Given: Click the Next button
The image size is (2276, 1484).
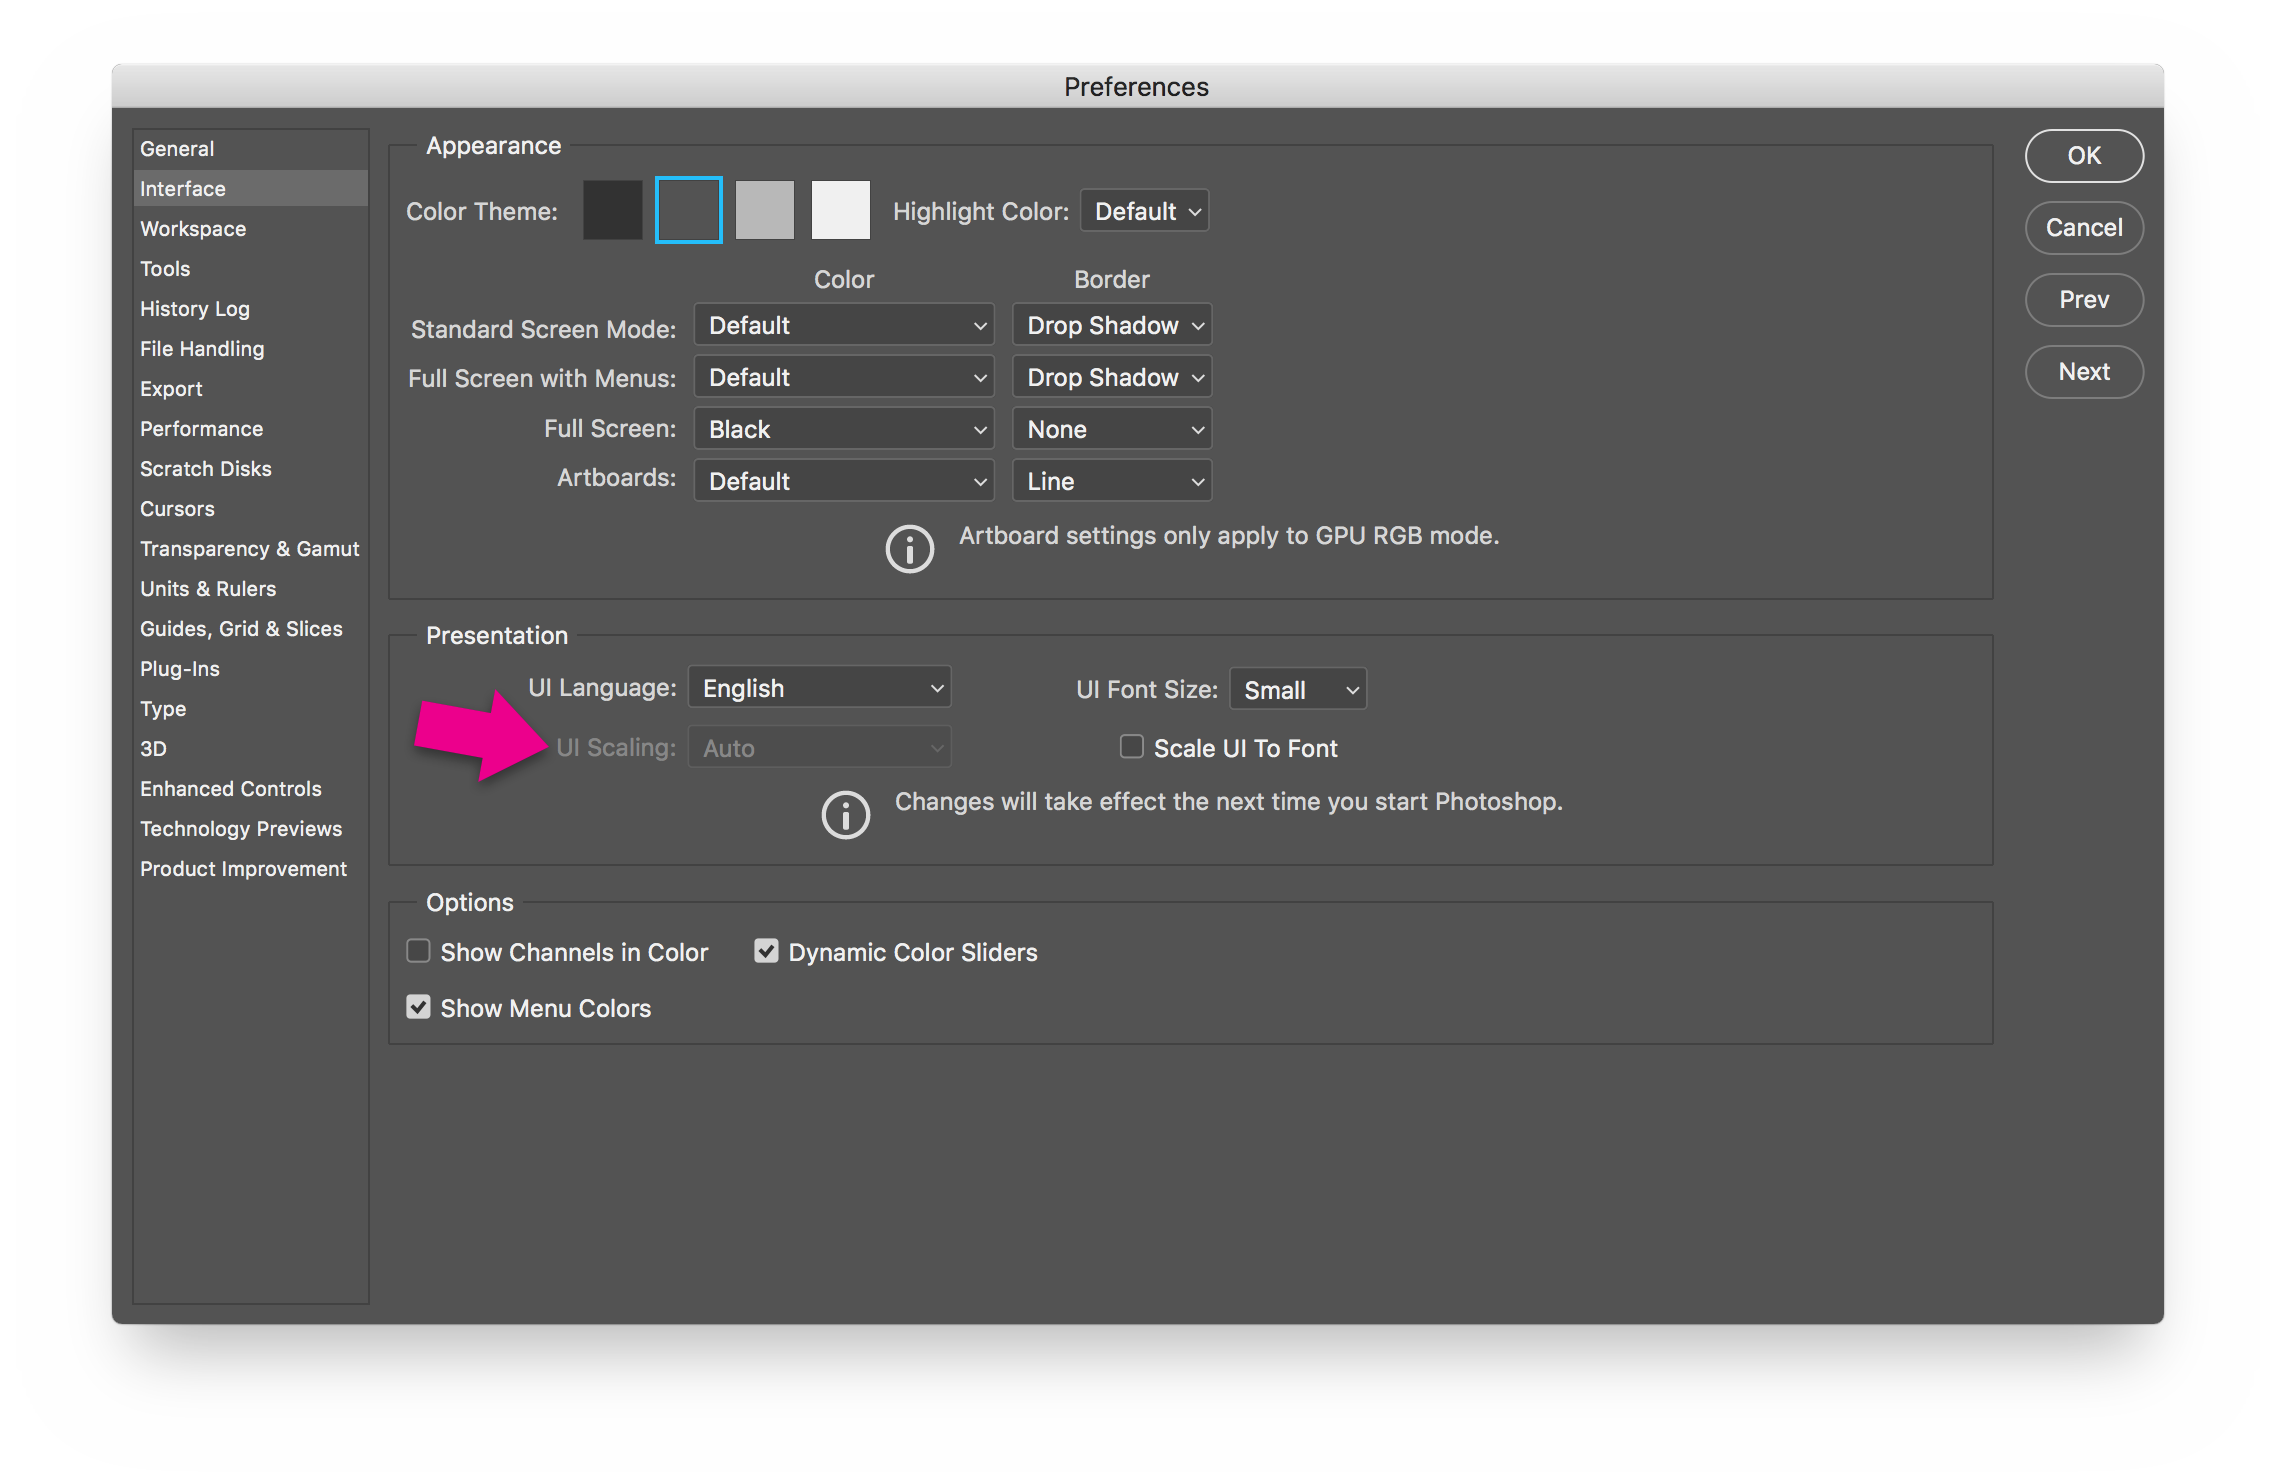Looking at the screenshot, I should coord(2084,371).
